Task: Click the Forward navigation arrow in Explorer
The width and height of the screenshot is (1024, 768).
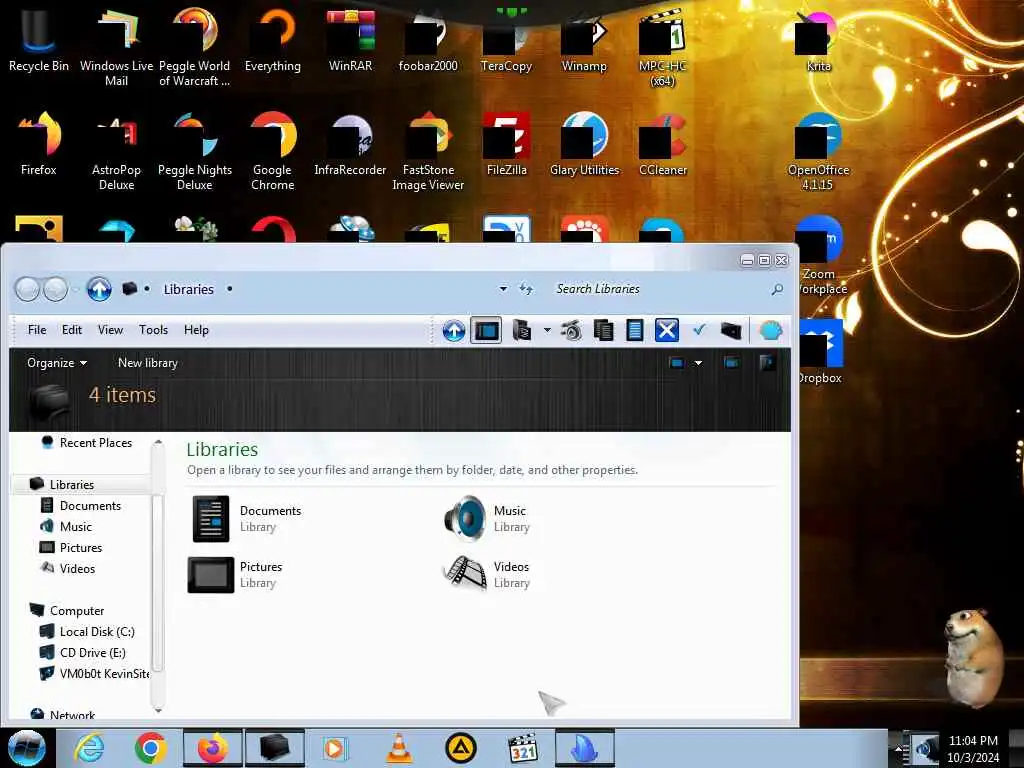Action: coord(56,289)
